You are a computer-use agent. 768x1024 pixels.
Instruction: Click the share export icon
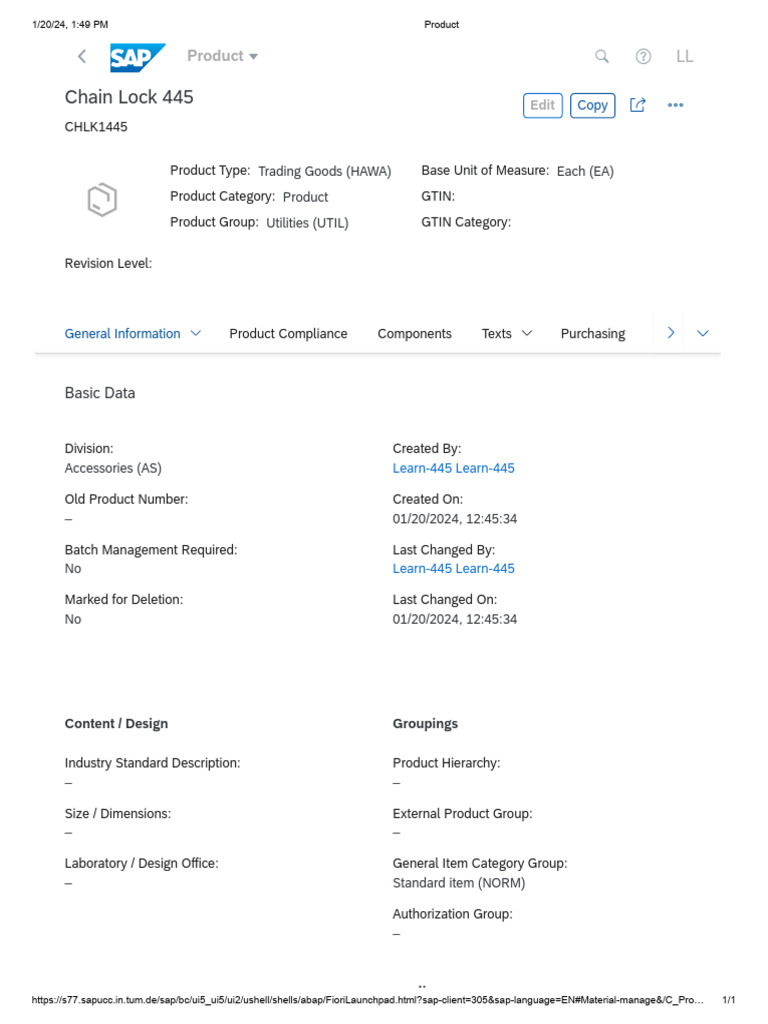[x=637, y=105]
